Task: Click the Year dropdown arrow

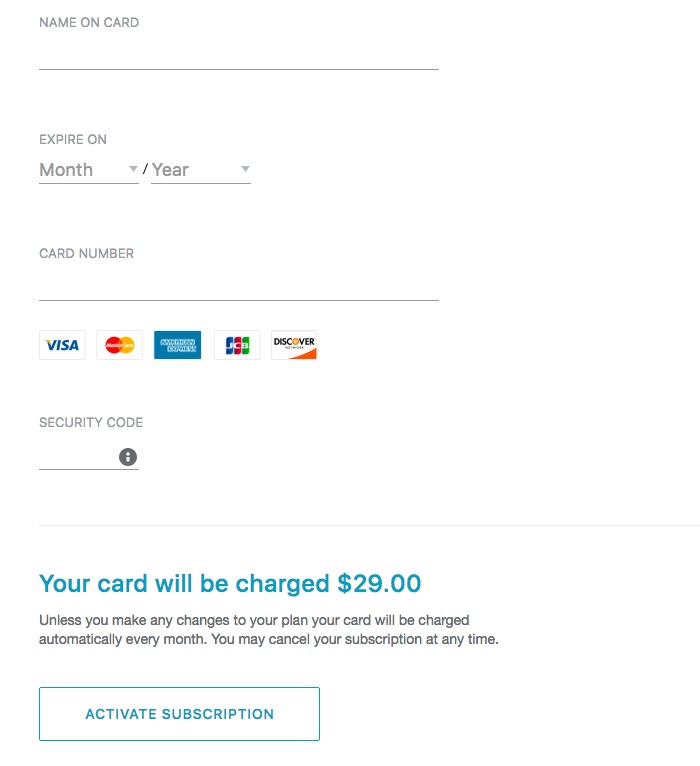Action: 245,169
